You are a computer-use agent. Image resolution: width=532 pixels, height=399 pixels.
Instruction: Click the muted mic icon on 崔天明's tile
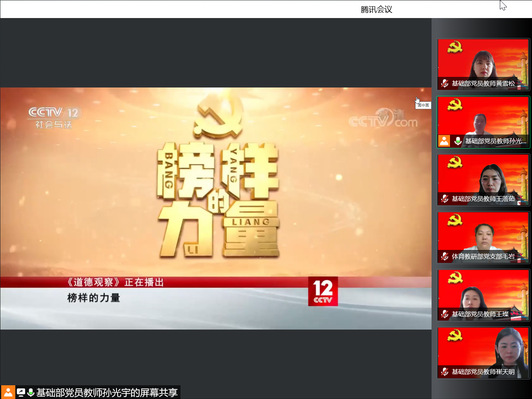tap(444, 372)
